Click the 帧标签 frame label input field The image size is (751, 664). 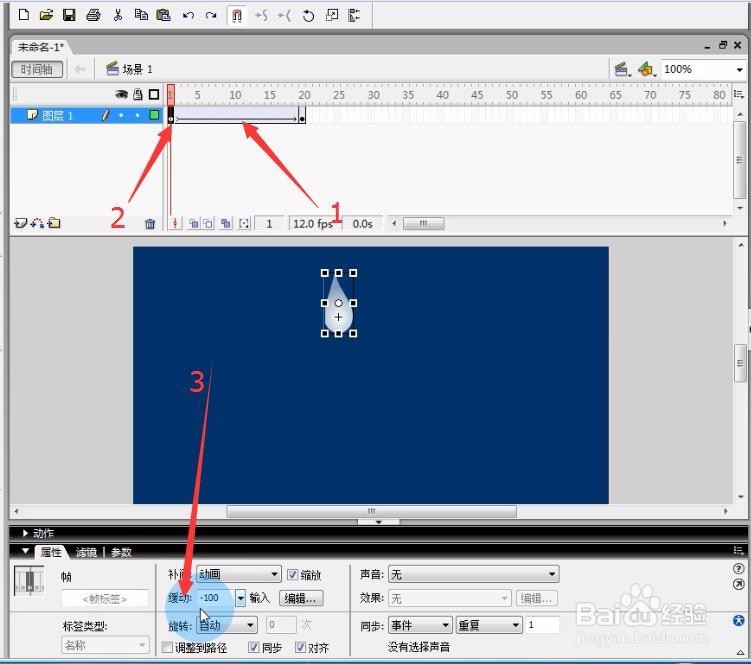tap(105, 599)
